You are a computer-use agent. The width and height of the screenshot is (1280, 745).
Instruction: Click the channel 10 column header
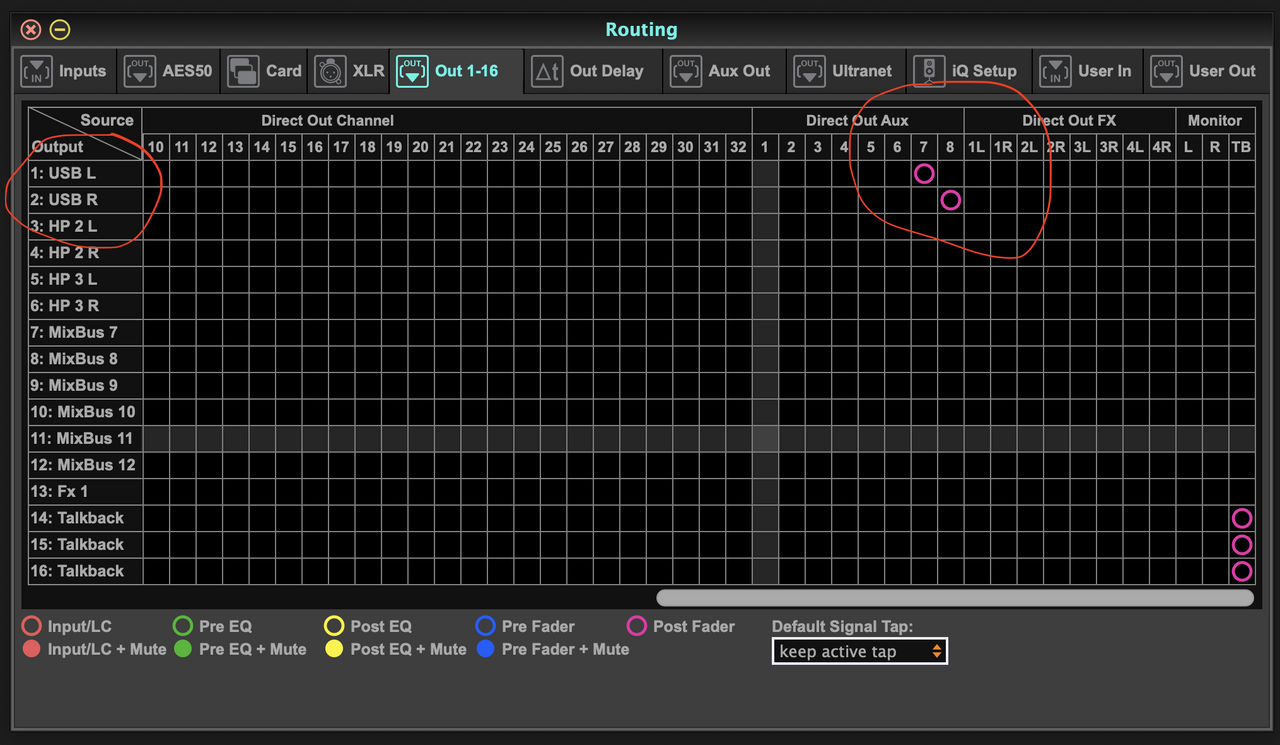156,147
